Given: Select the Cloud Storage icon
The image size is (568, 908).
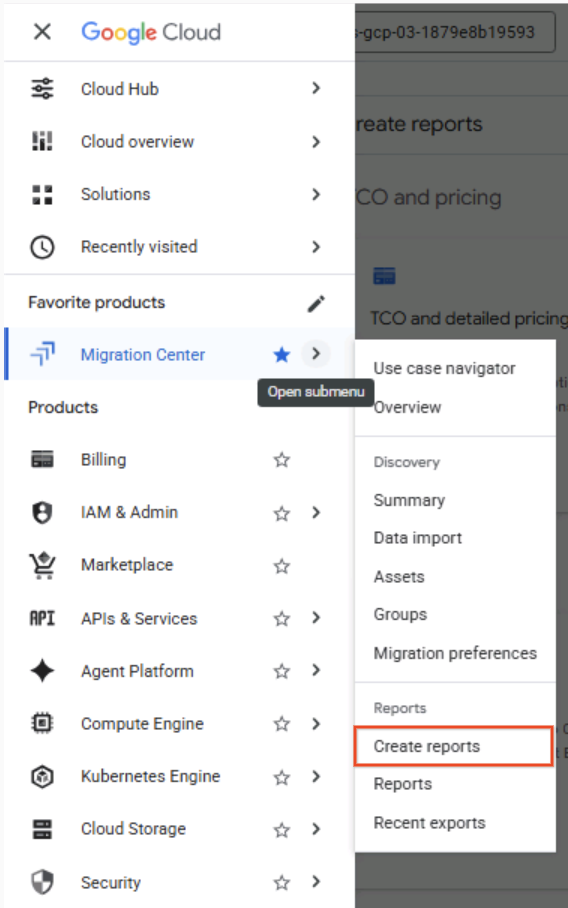Looking at the screenshot, I should point(42,829).
